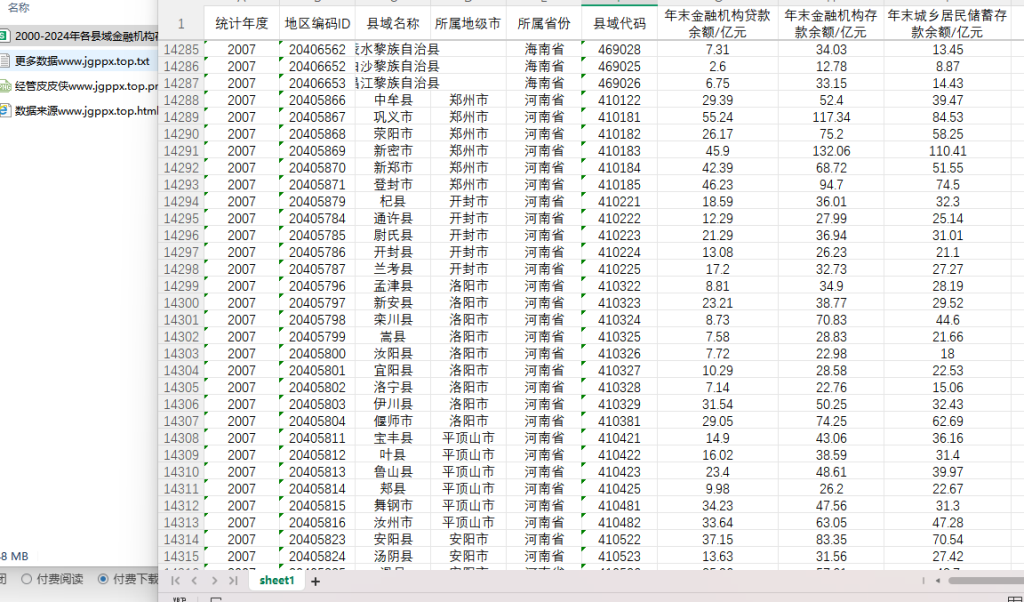
Task: Click the savings balance cell 70.54
Action: pos(948,539)
